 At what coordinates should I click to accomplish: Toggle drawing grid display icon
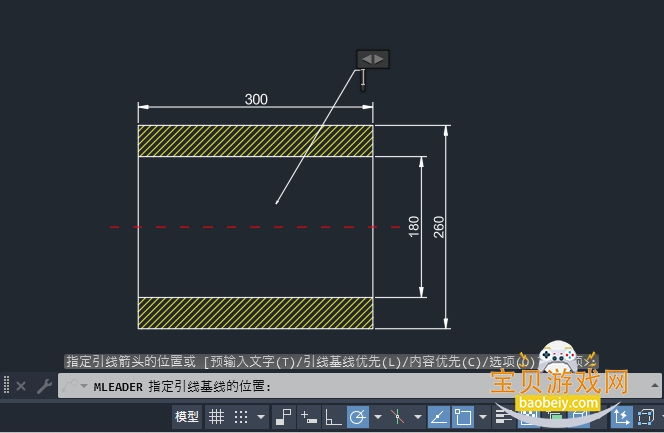click(216, 417)
